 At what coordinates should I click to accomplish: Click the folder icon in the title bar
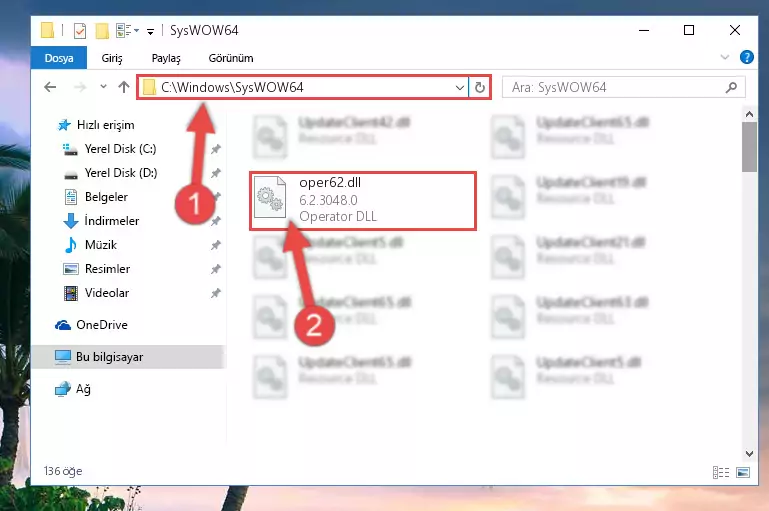[x=48, y=30]
